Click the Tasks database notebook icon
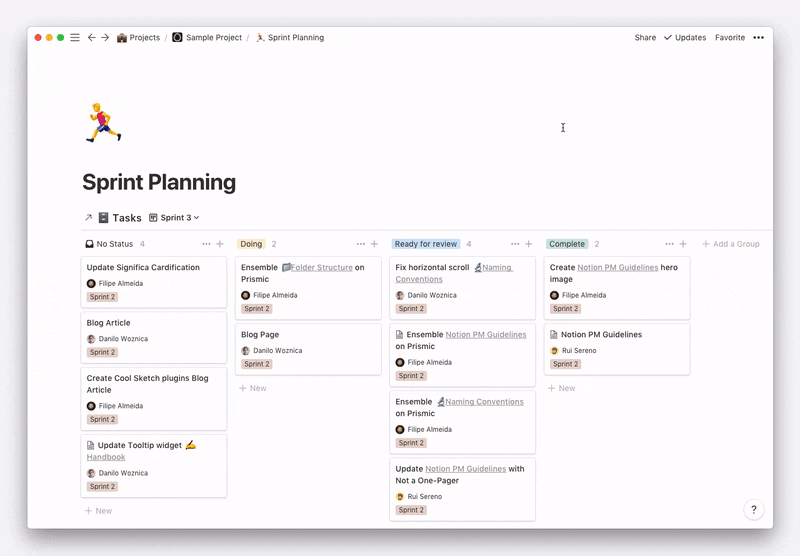The height and width of the screenshot is (556, 800). click(103, 218)
